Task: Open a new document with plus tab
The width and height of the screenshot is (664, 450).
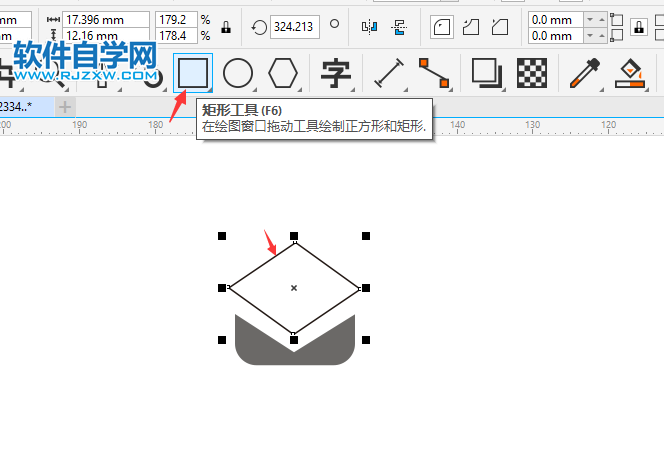Action: (65, 107)
